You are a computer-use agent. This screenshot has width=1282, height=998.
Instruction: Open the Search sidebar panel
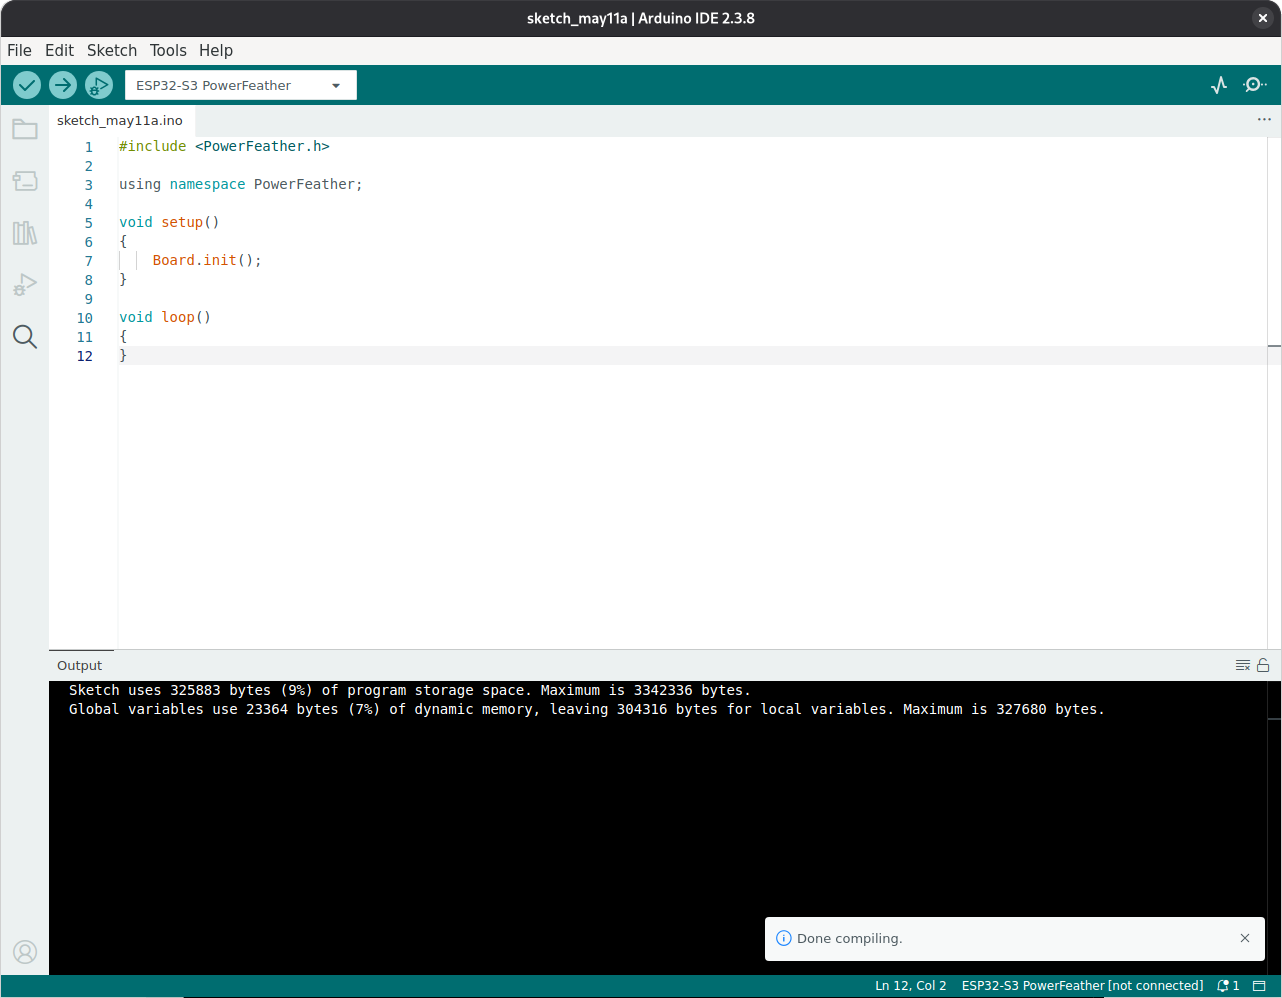[25, 337]
